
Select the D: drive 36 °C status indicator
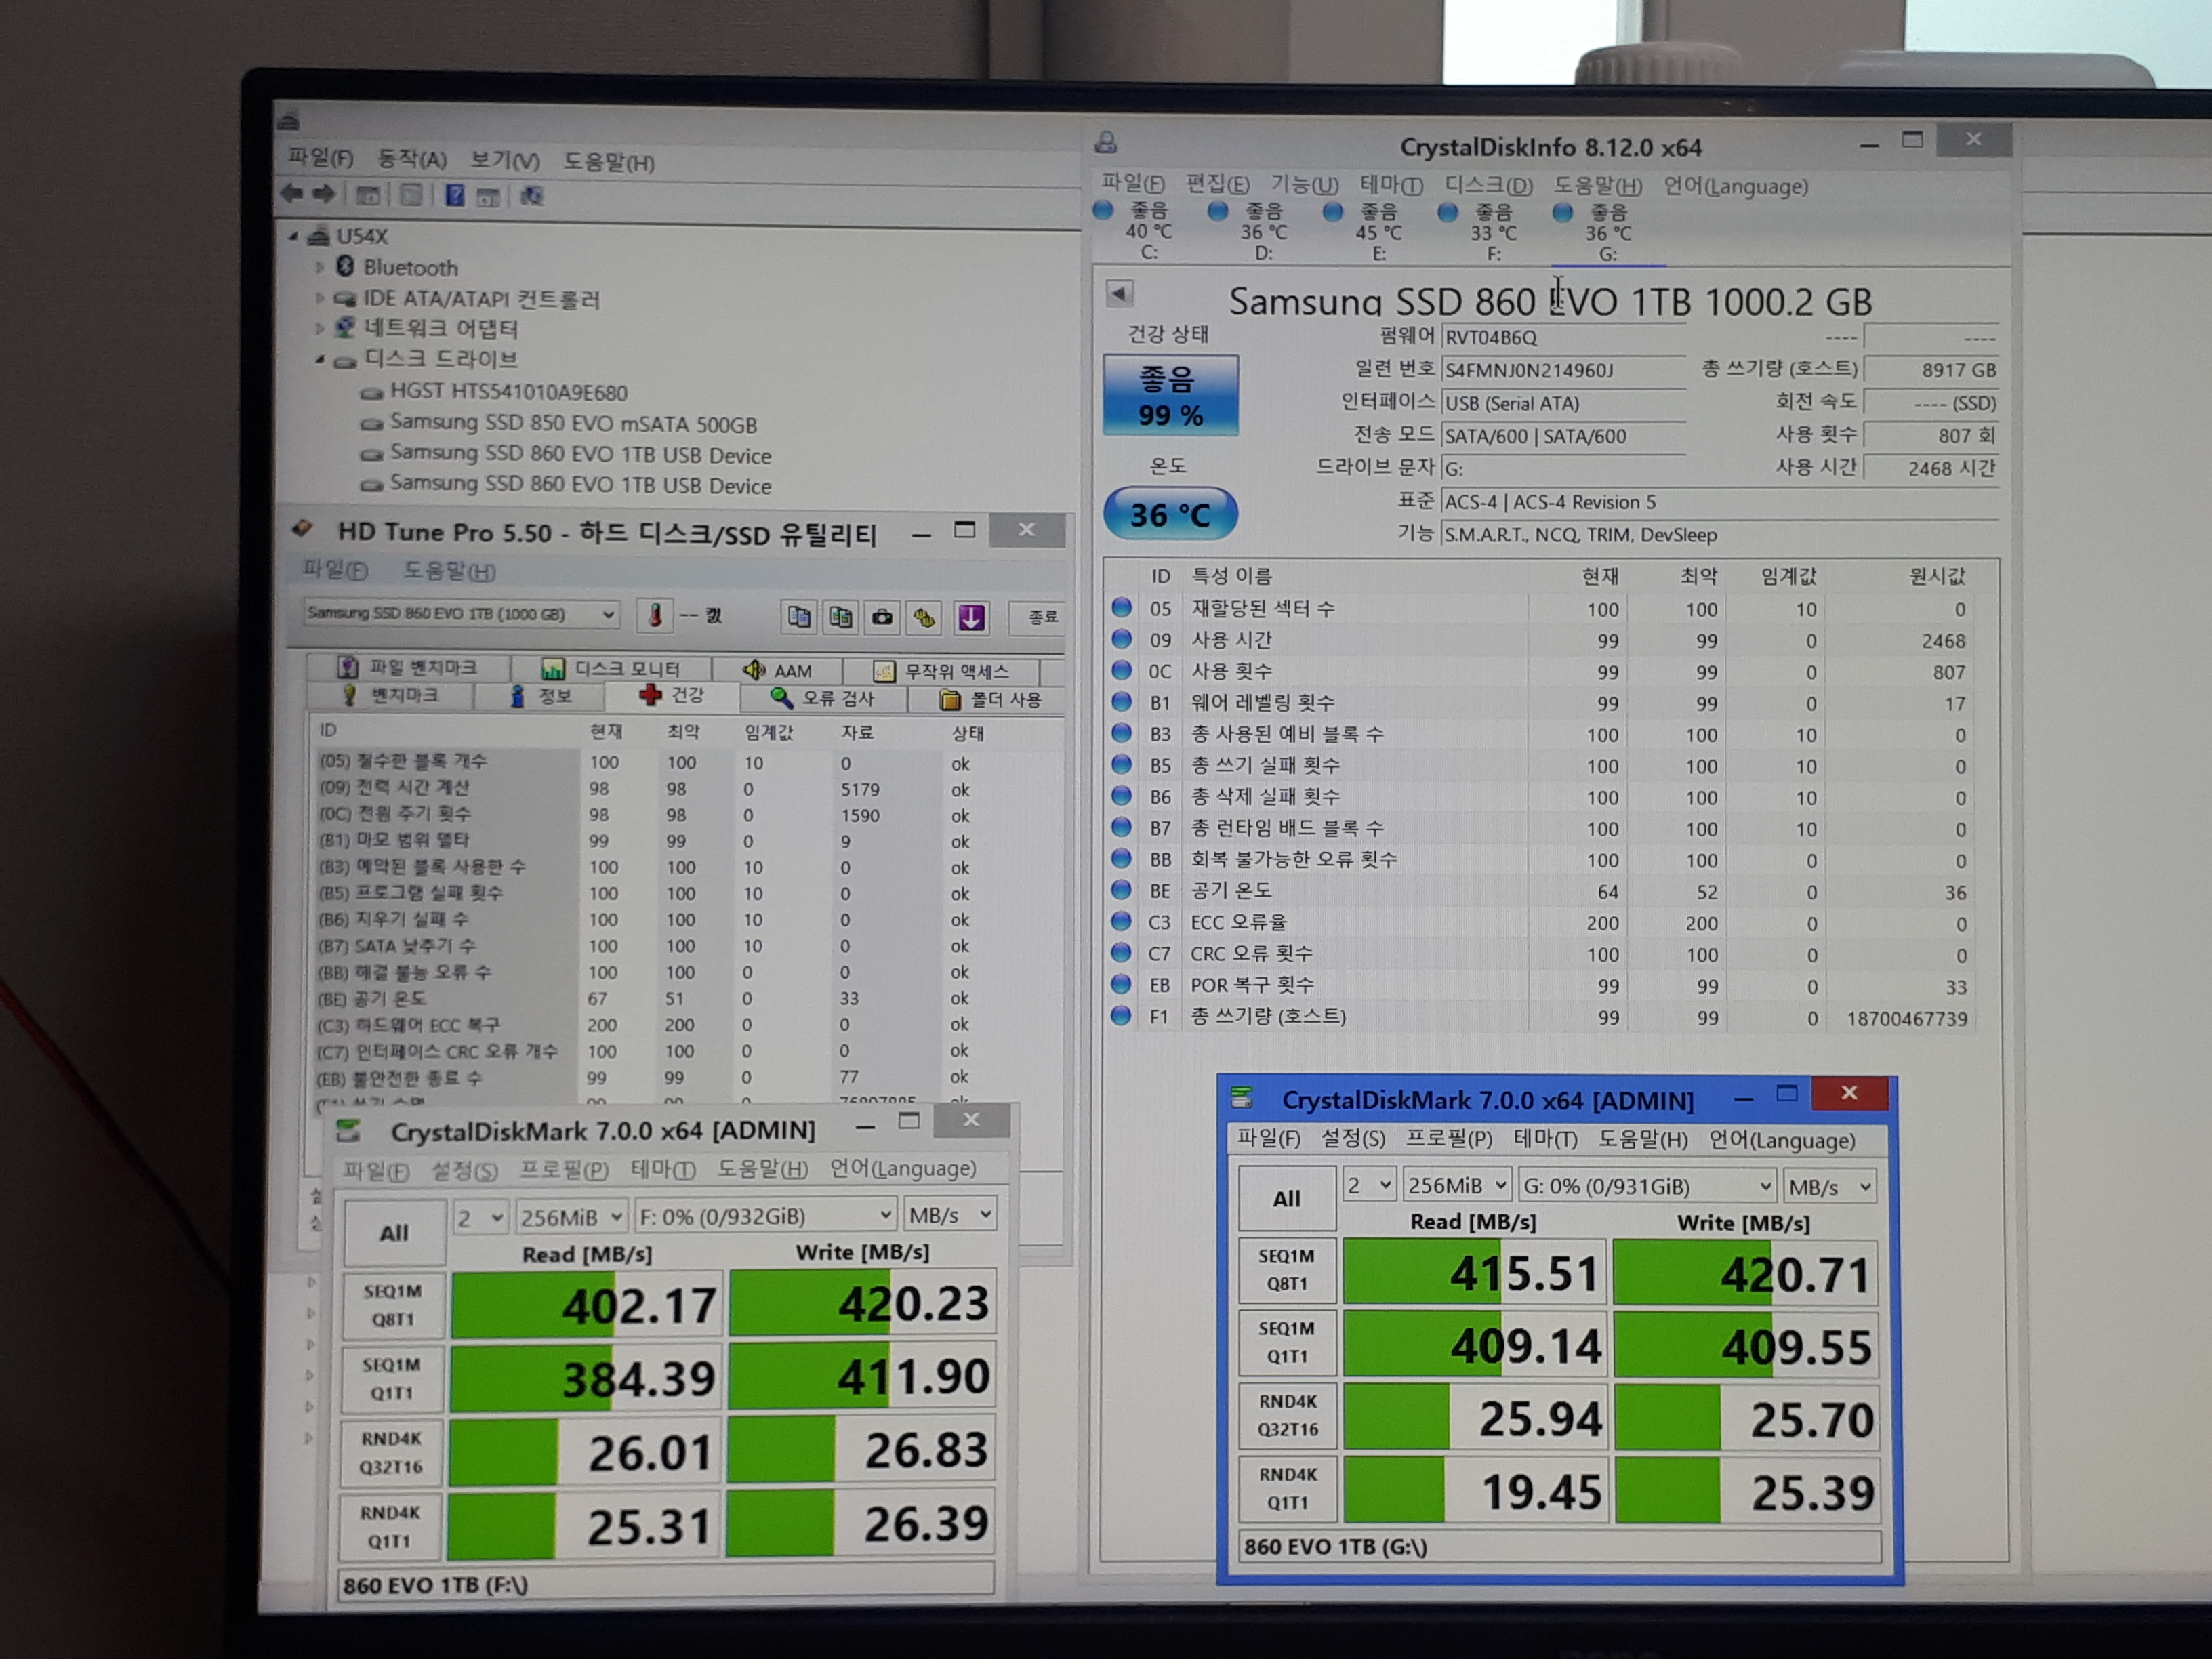tap(1250, 231)
